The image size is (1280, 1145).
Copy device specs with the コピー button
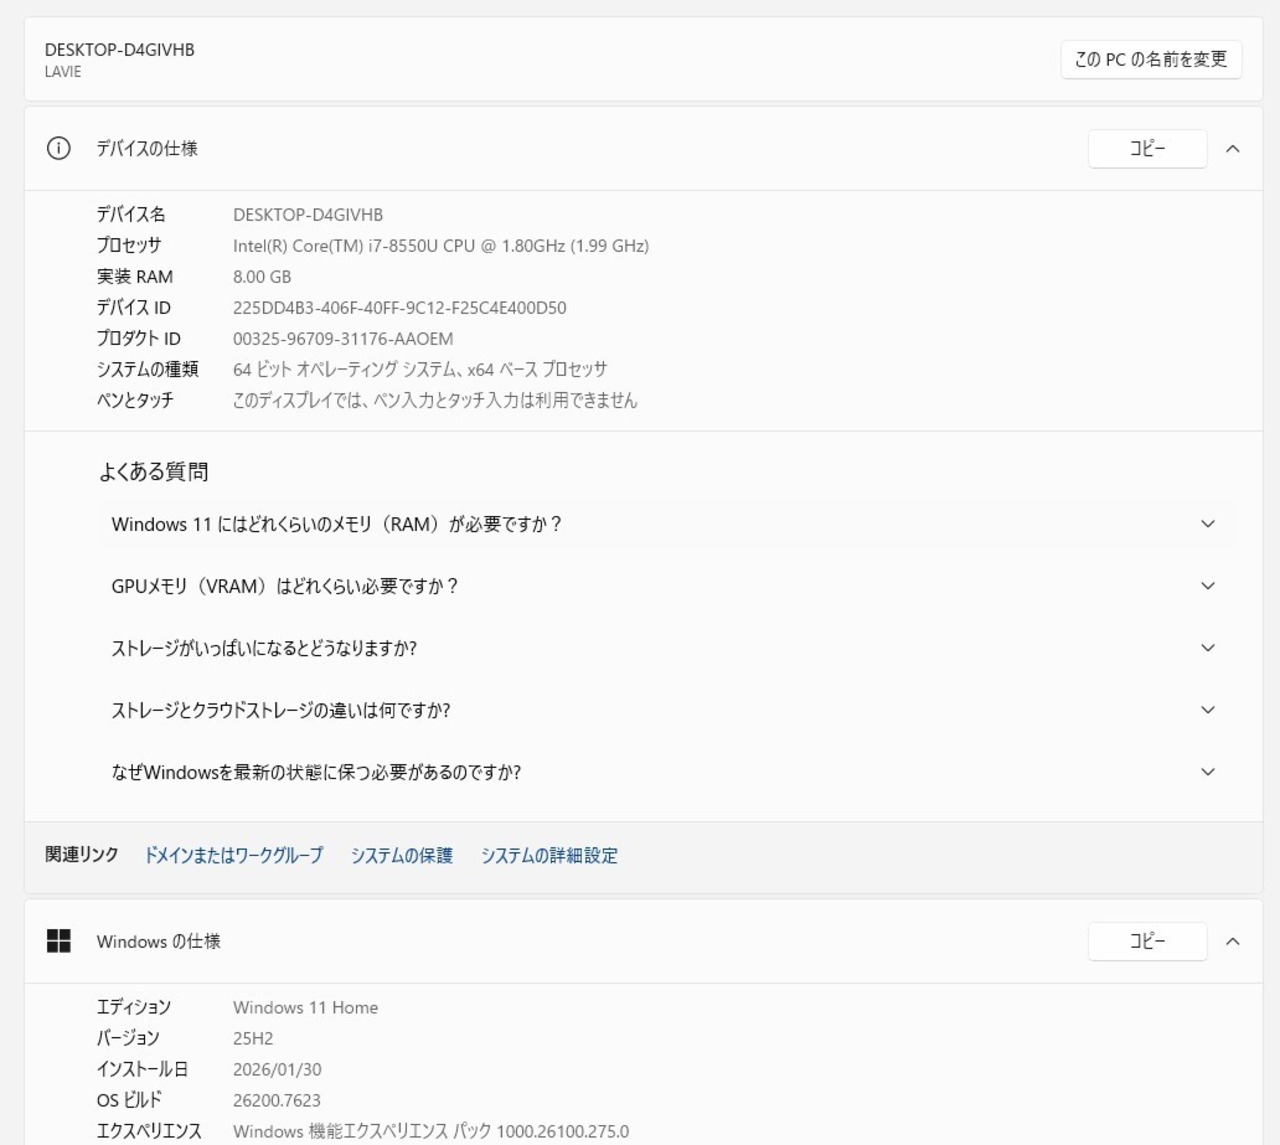tap(1147, 149)
